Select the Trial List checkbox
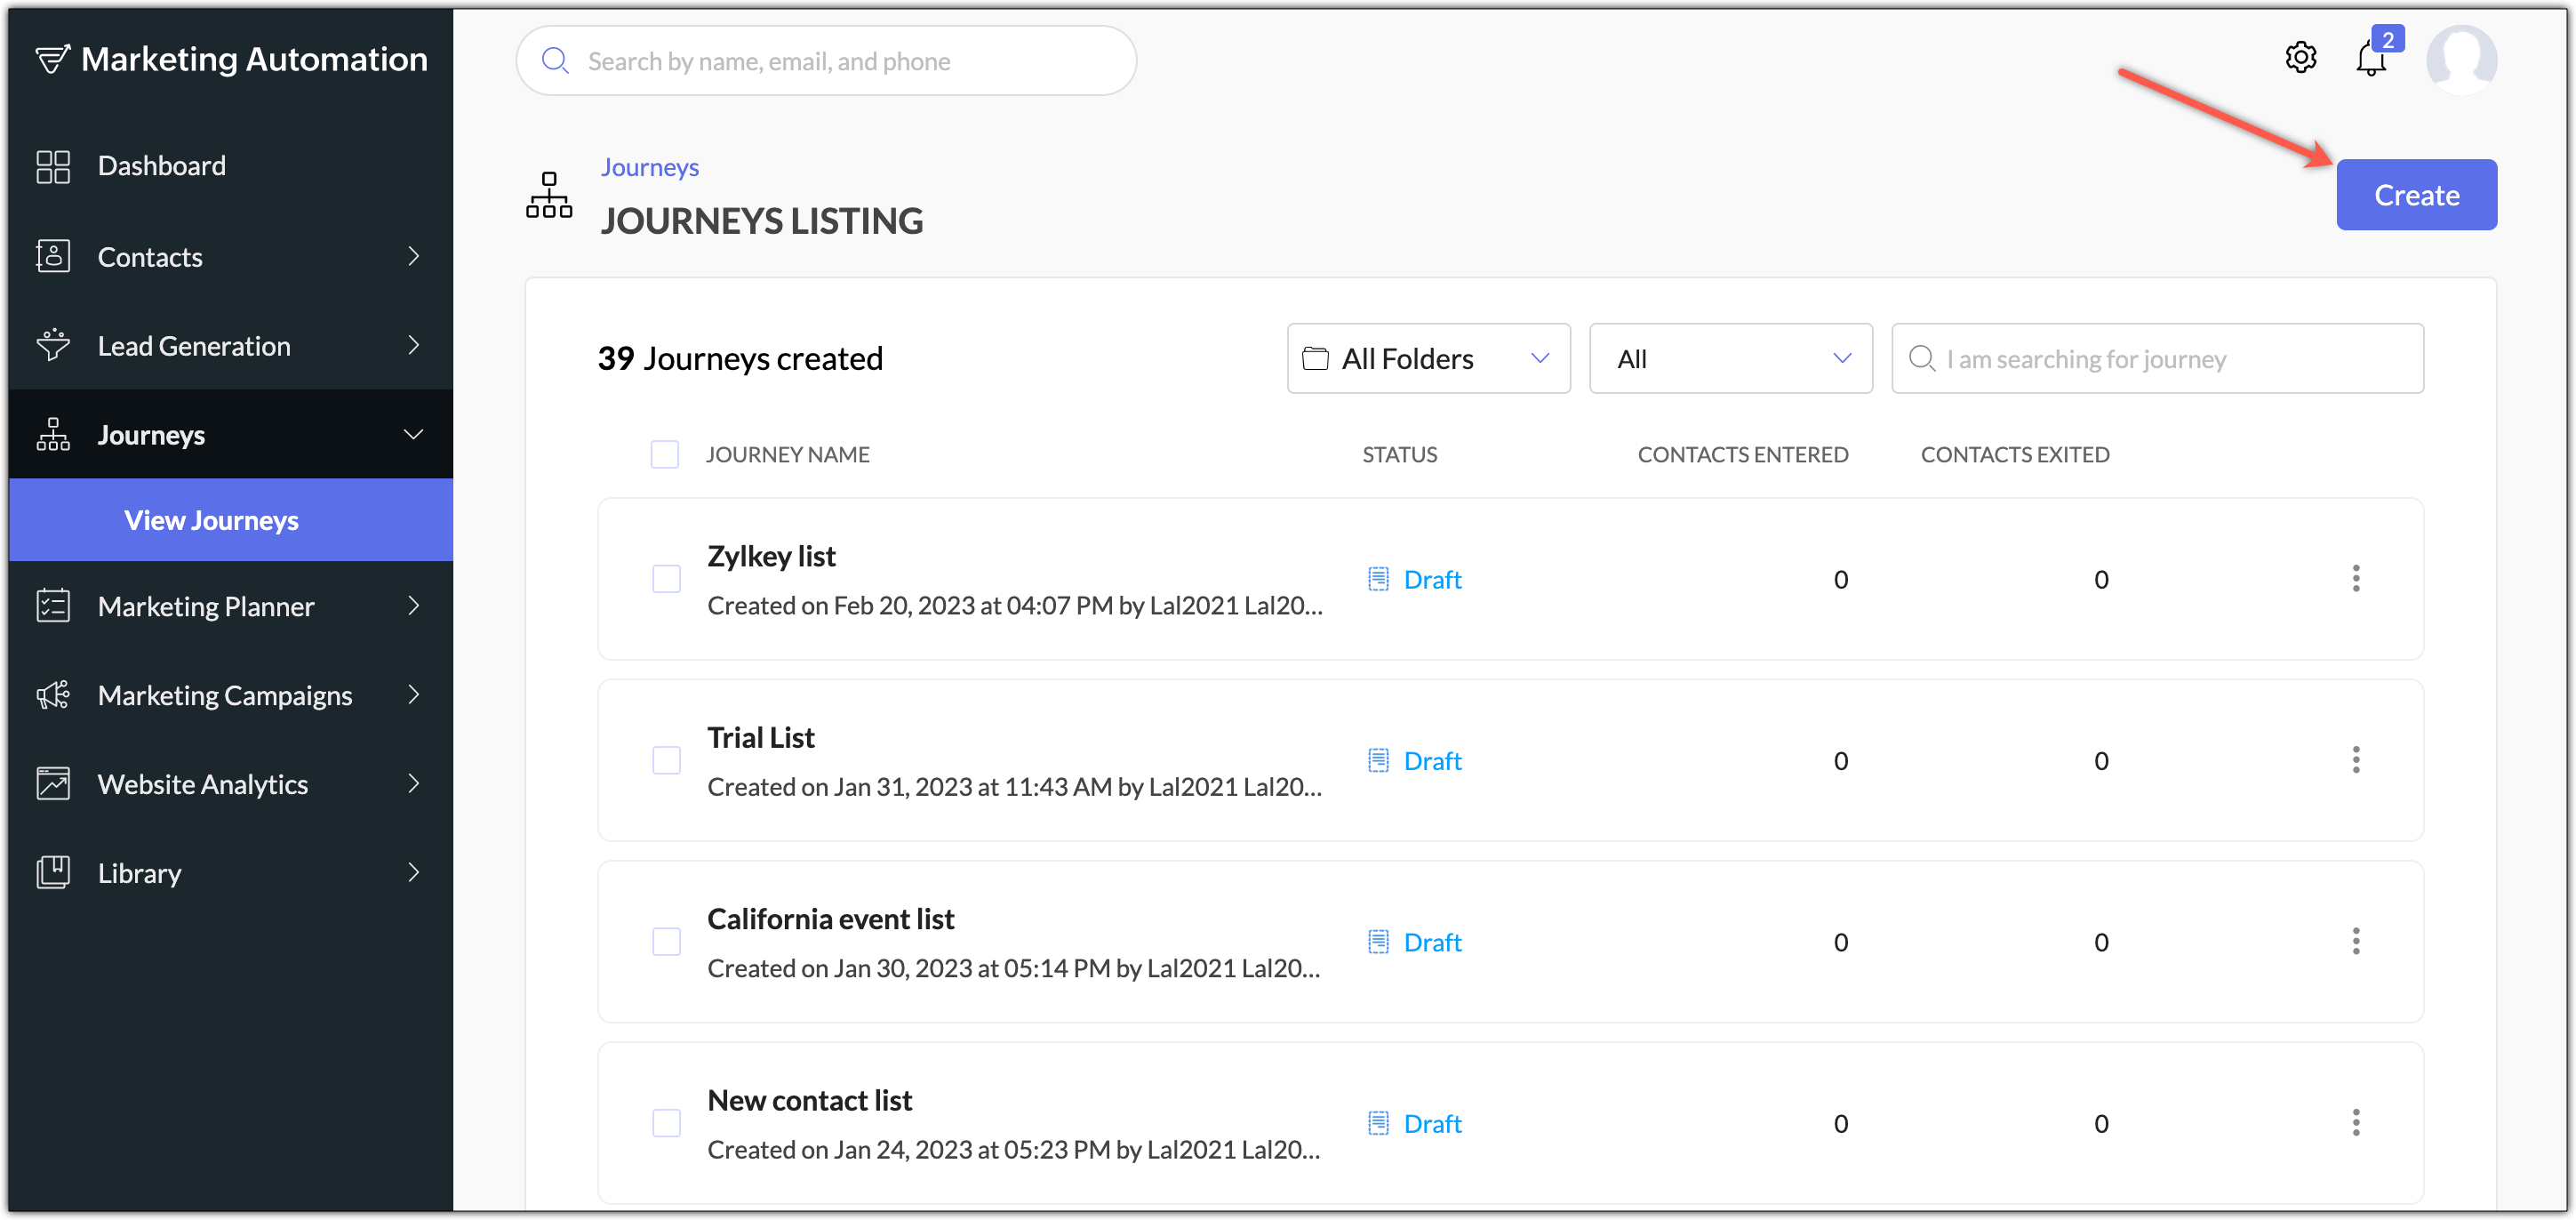Viewport: 2576px width, 1220px height. click(666, 760)
